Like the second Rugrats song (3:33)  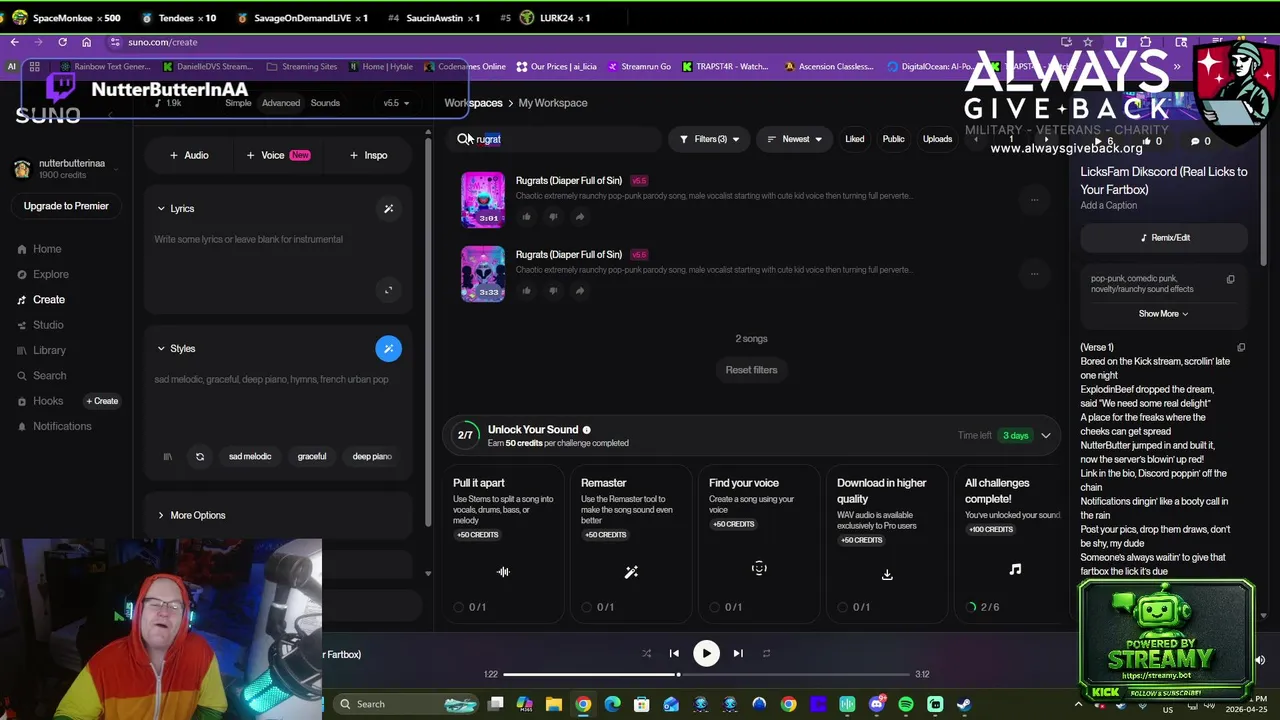pos(526,291)
